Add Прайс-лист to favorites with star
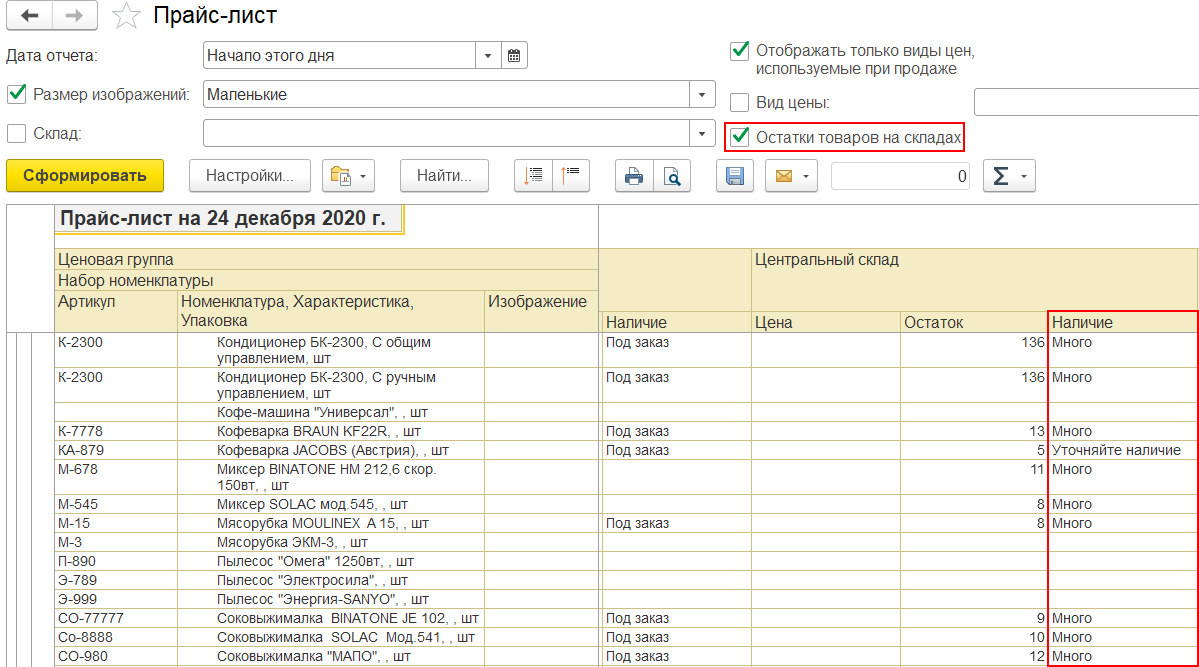The width and height of the screenshot is (1199, 667). tap(126, 16)
